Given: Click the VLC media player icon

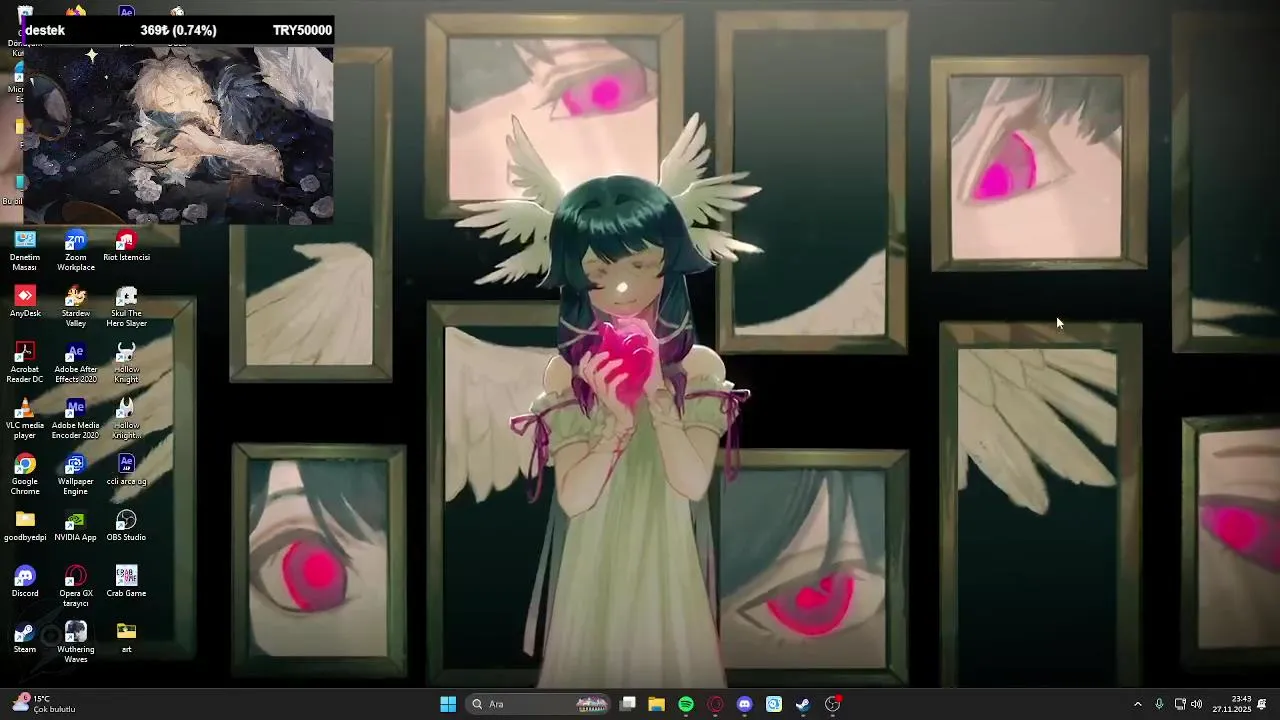Looking at the screenshot, I should click(x=25, y=419).
